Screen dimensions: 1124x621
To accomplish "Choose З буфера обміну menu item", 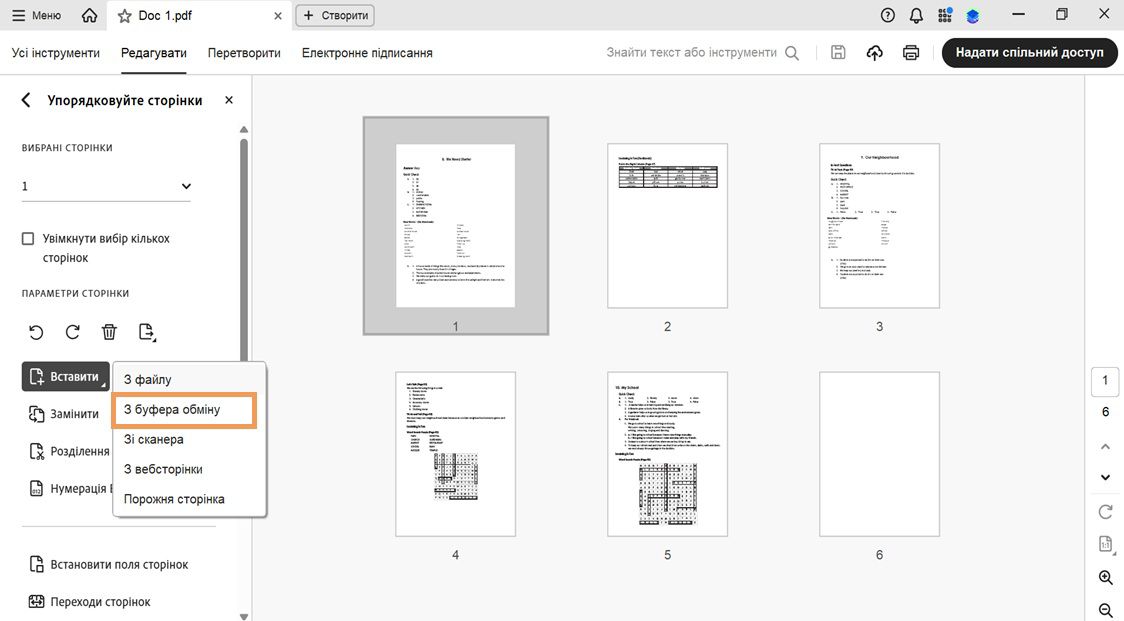I will coord(185,410).
